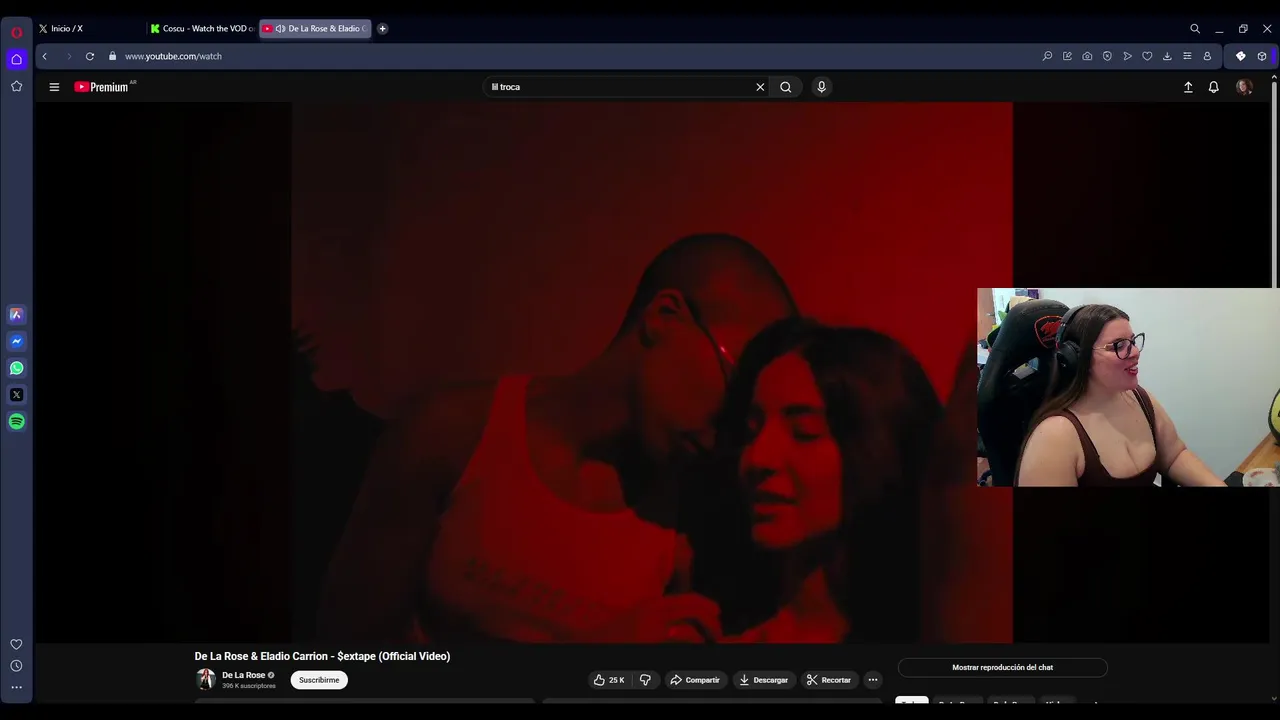Open the Opera menu logo

[16, 32]
